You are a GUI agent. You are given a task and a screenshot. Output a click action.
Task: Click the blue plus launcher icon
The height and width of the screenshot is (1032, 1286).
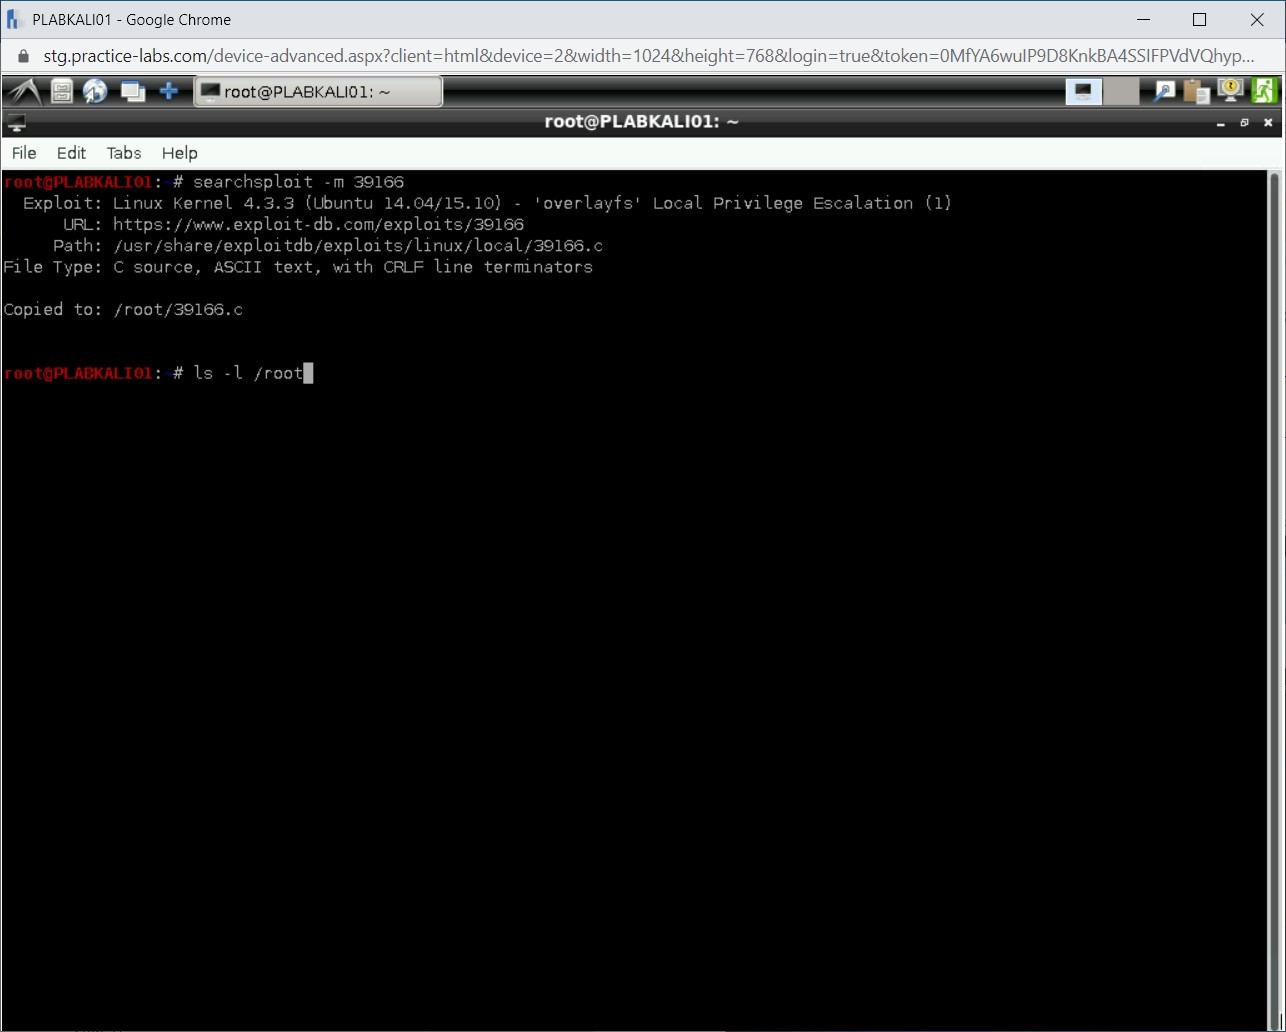pos(169,92)
